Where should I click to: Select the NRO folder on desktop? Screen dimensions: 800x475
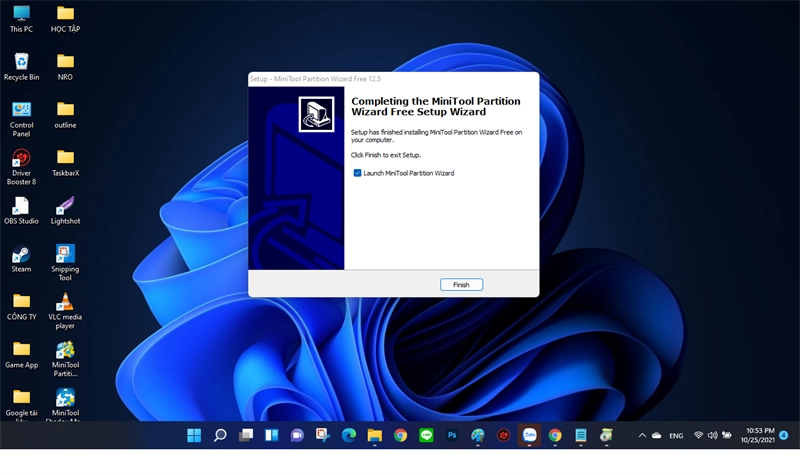(65, 67)
